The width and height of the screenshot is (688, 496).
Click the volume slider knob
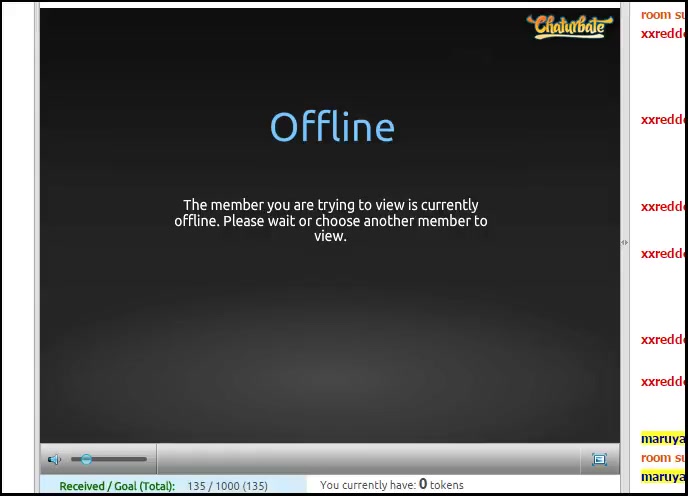(86, 459)
